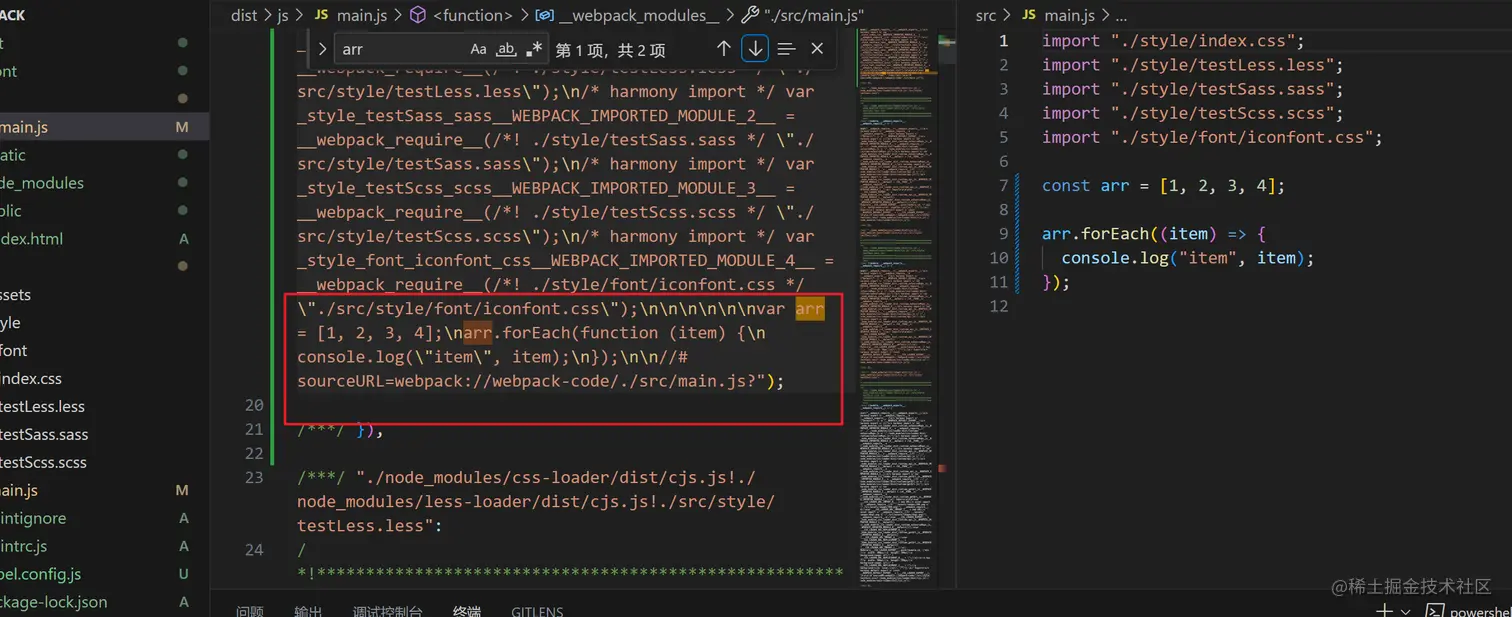1512x617 pixels.
Task: Go to next match arrow
Action: (x=755, y=48)
